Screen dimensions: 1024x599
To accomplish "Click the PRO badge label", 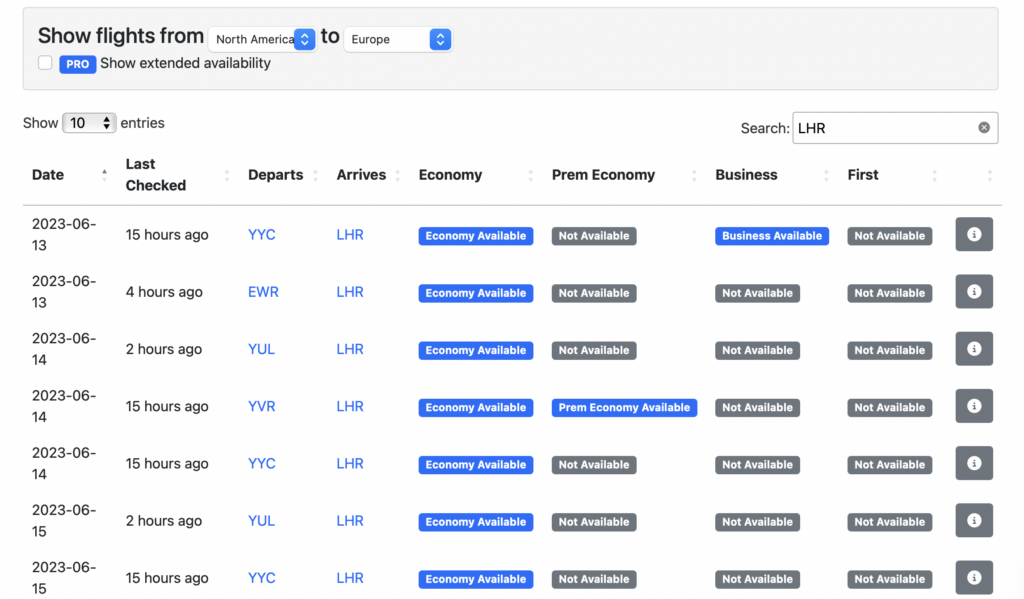I will [77, 64].
